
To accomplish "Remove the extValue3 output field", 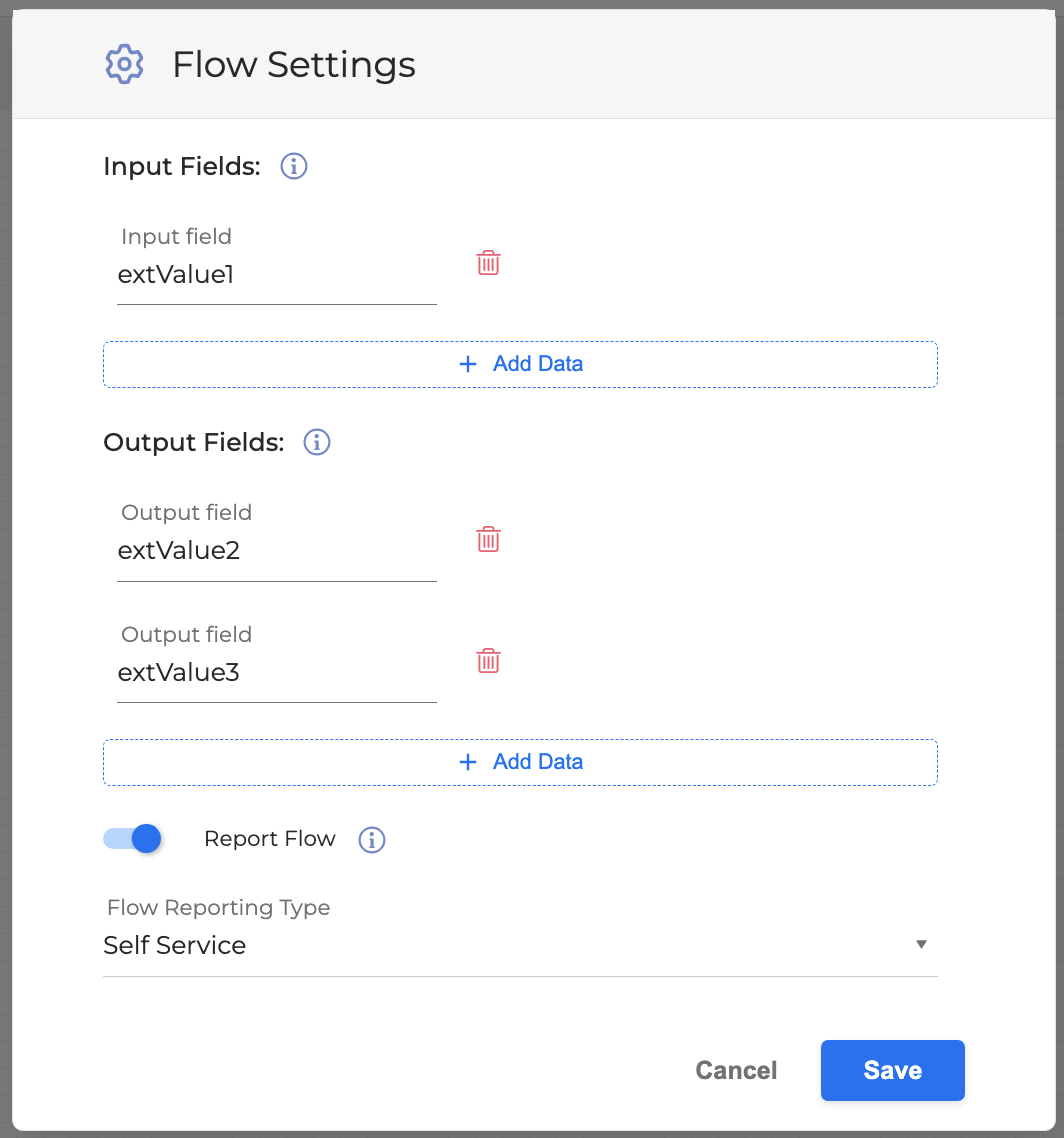I will (488, 662).
